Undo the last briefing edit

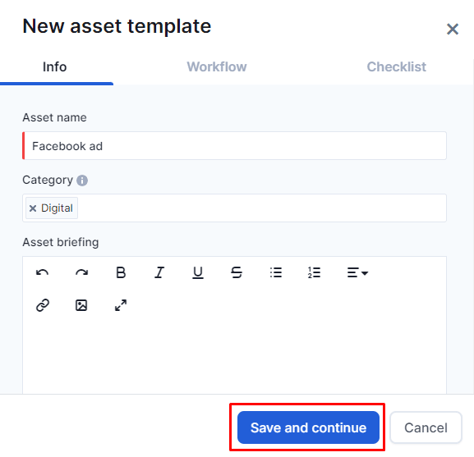(x=42, y=273)
